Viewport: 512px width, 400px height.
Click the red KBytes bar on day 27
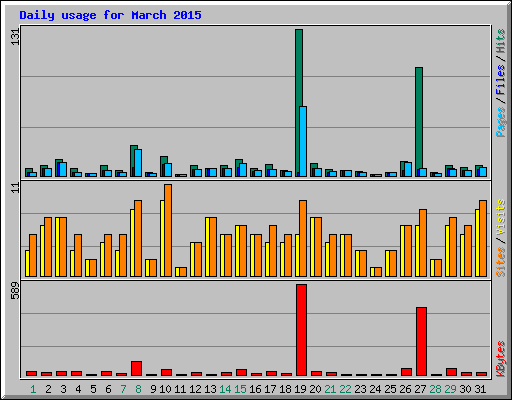[x=421, y=342]
